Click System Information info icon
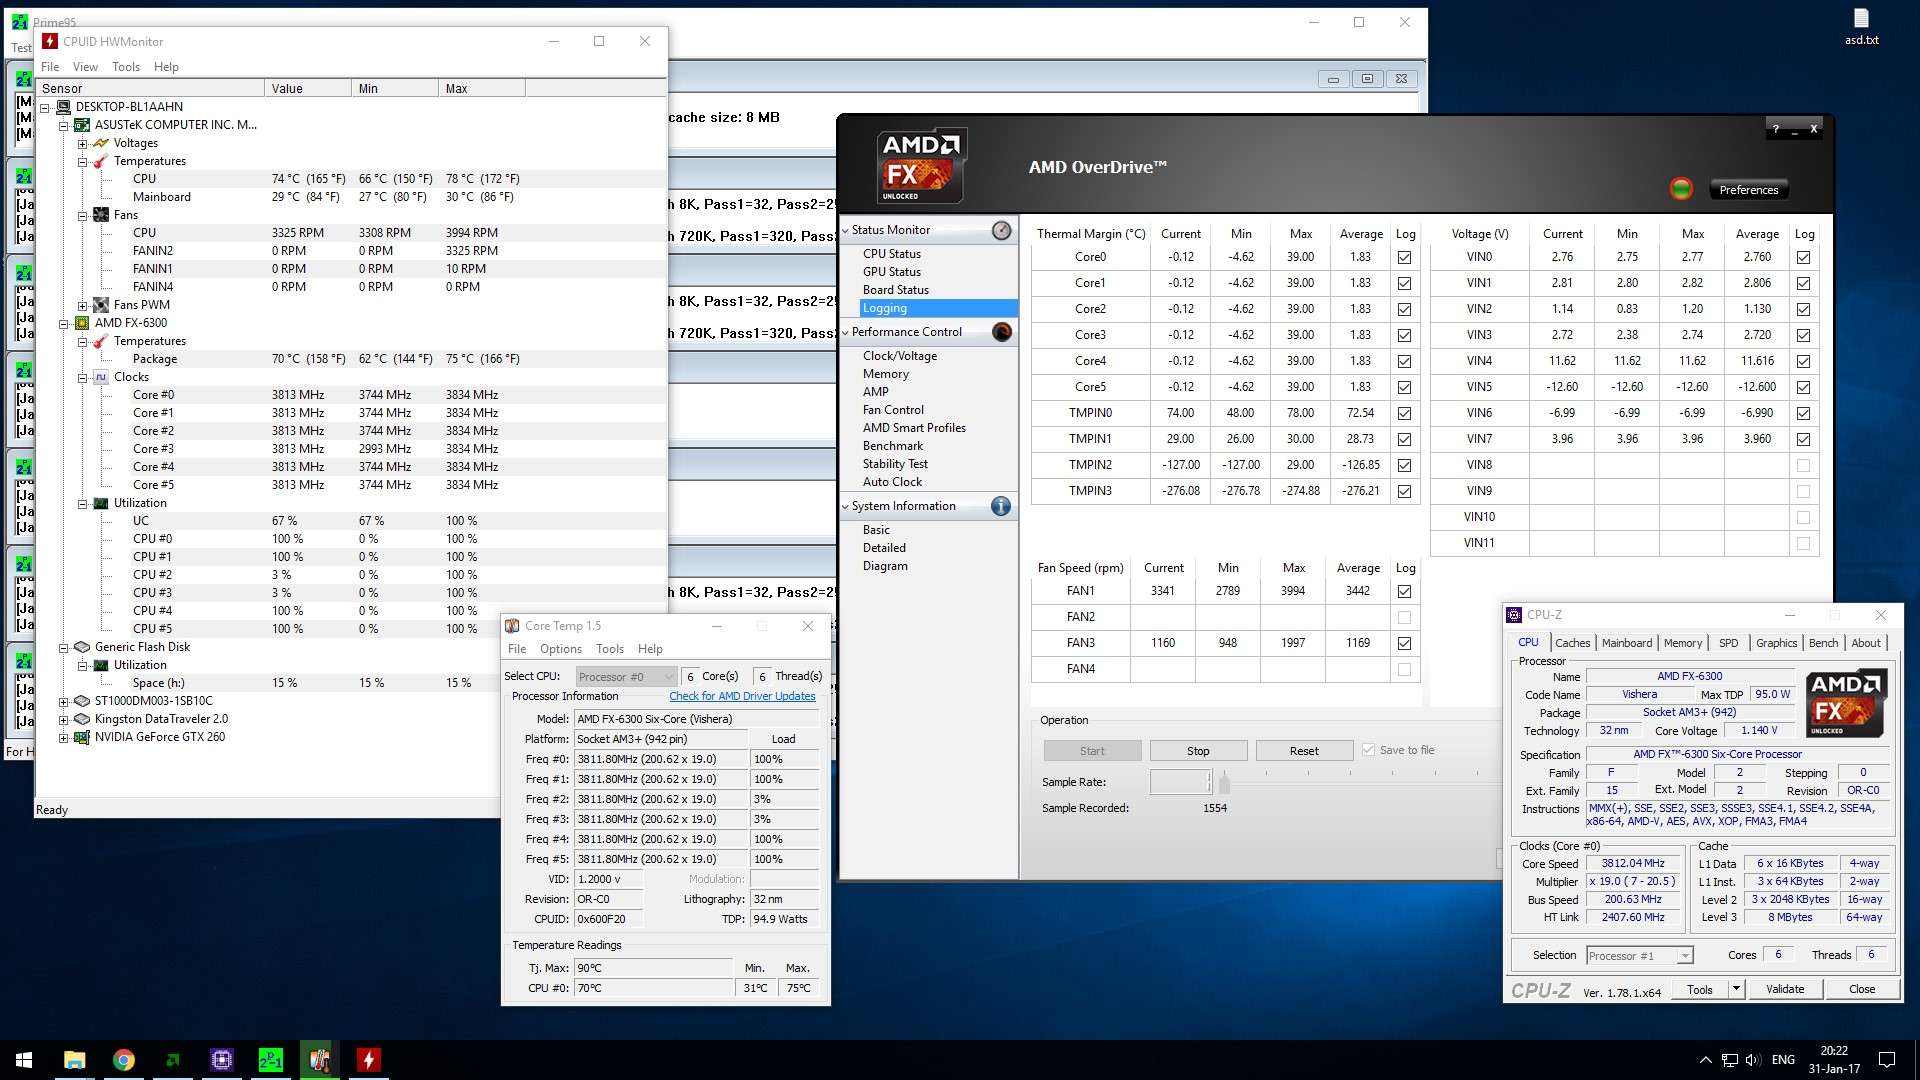Image resolution: width=1920 pixels, height=1080 pixels. 1001,506
